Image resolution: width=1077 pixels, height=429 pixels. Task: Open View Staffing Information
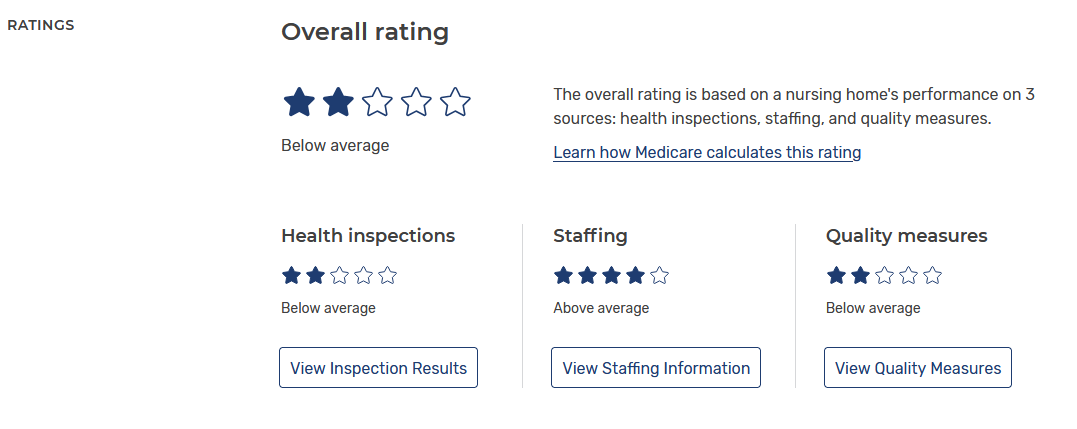click(x=656, y=368)
